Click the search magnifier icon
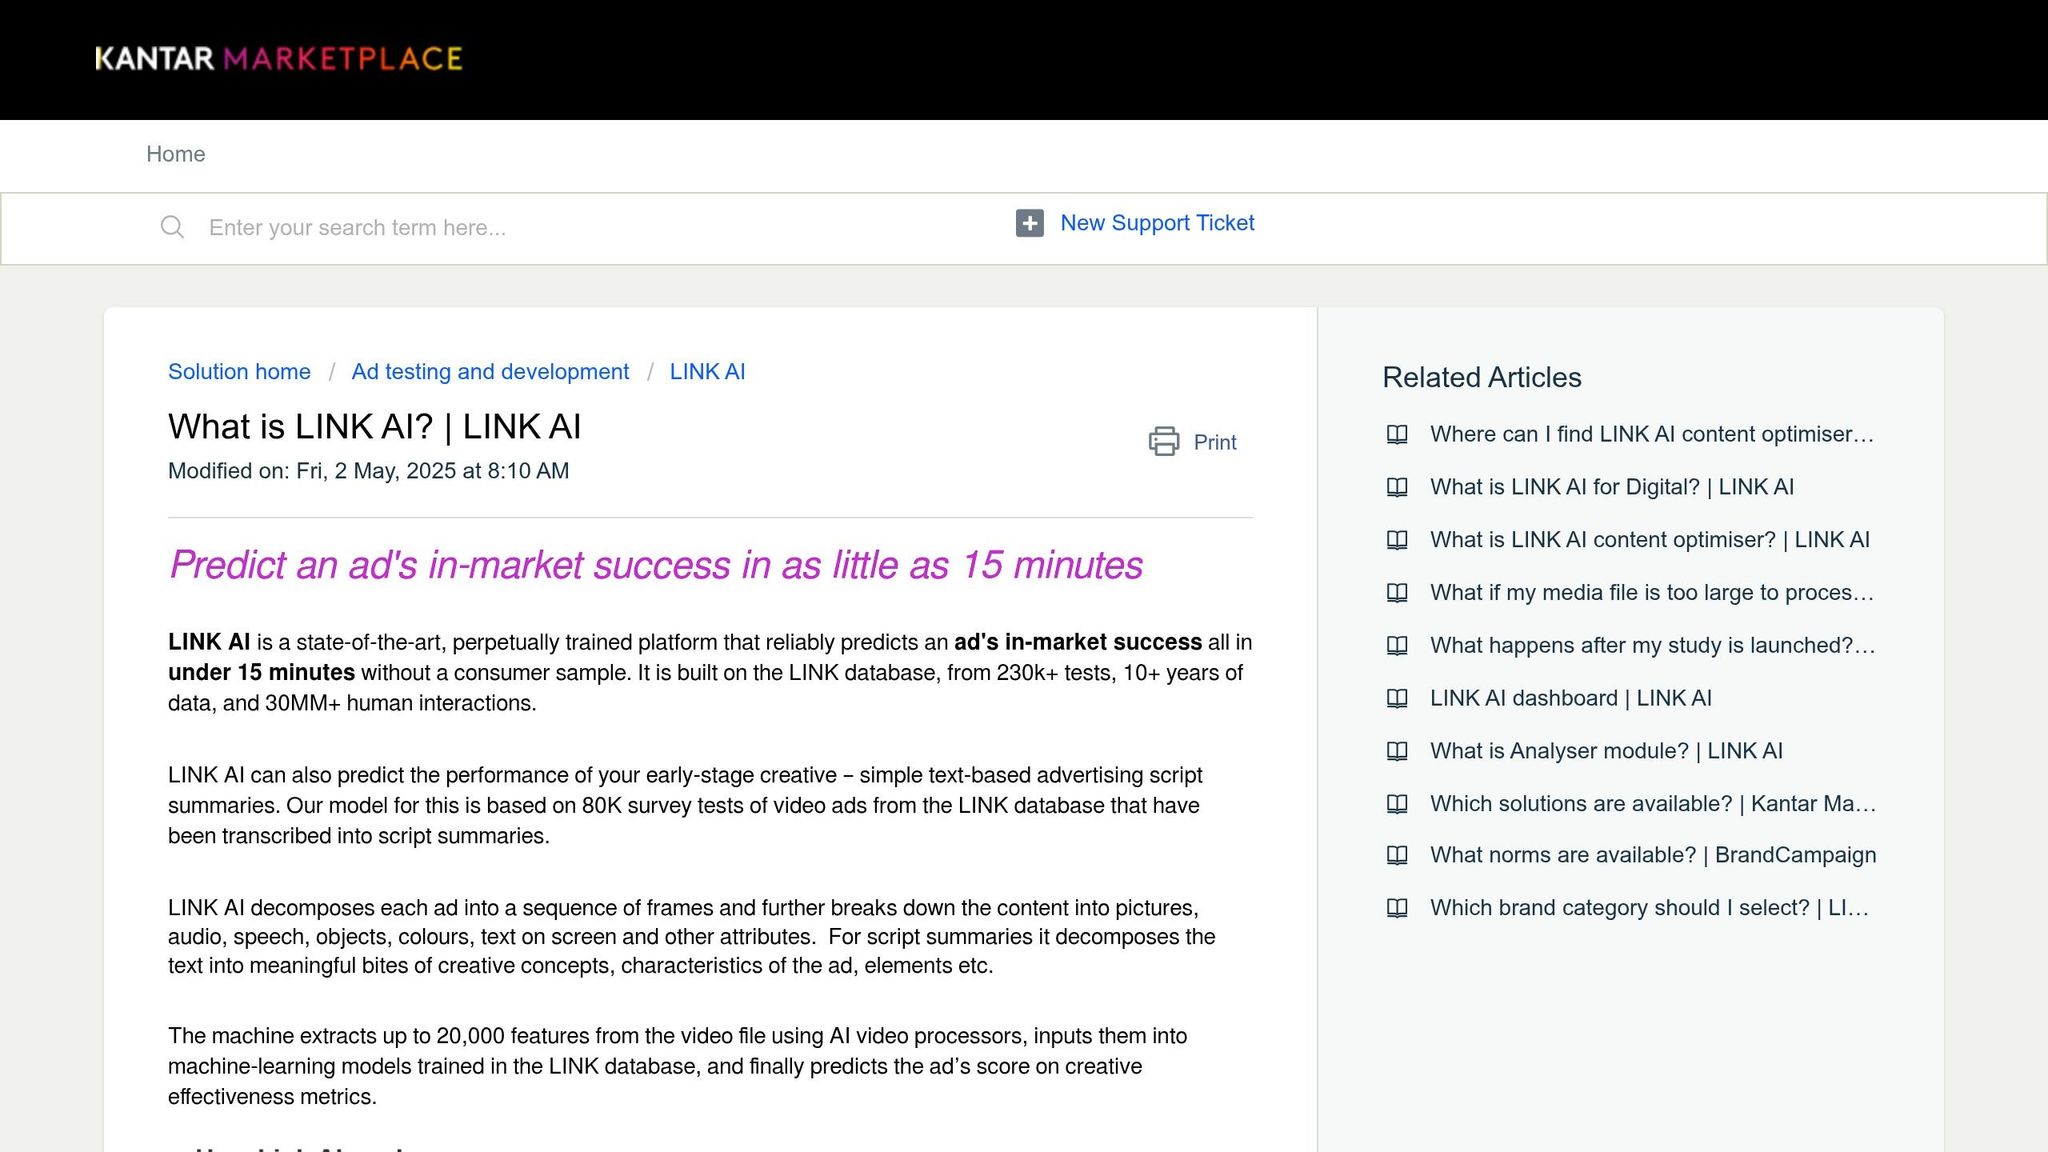Screen dimensions: 2048x1152 tap(172, 227)
